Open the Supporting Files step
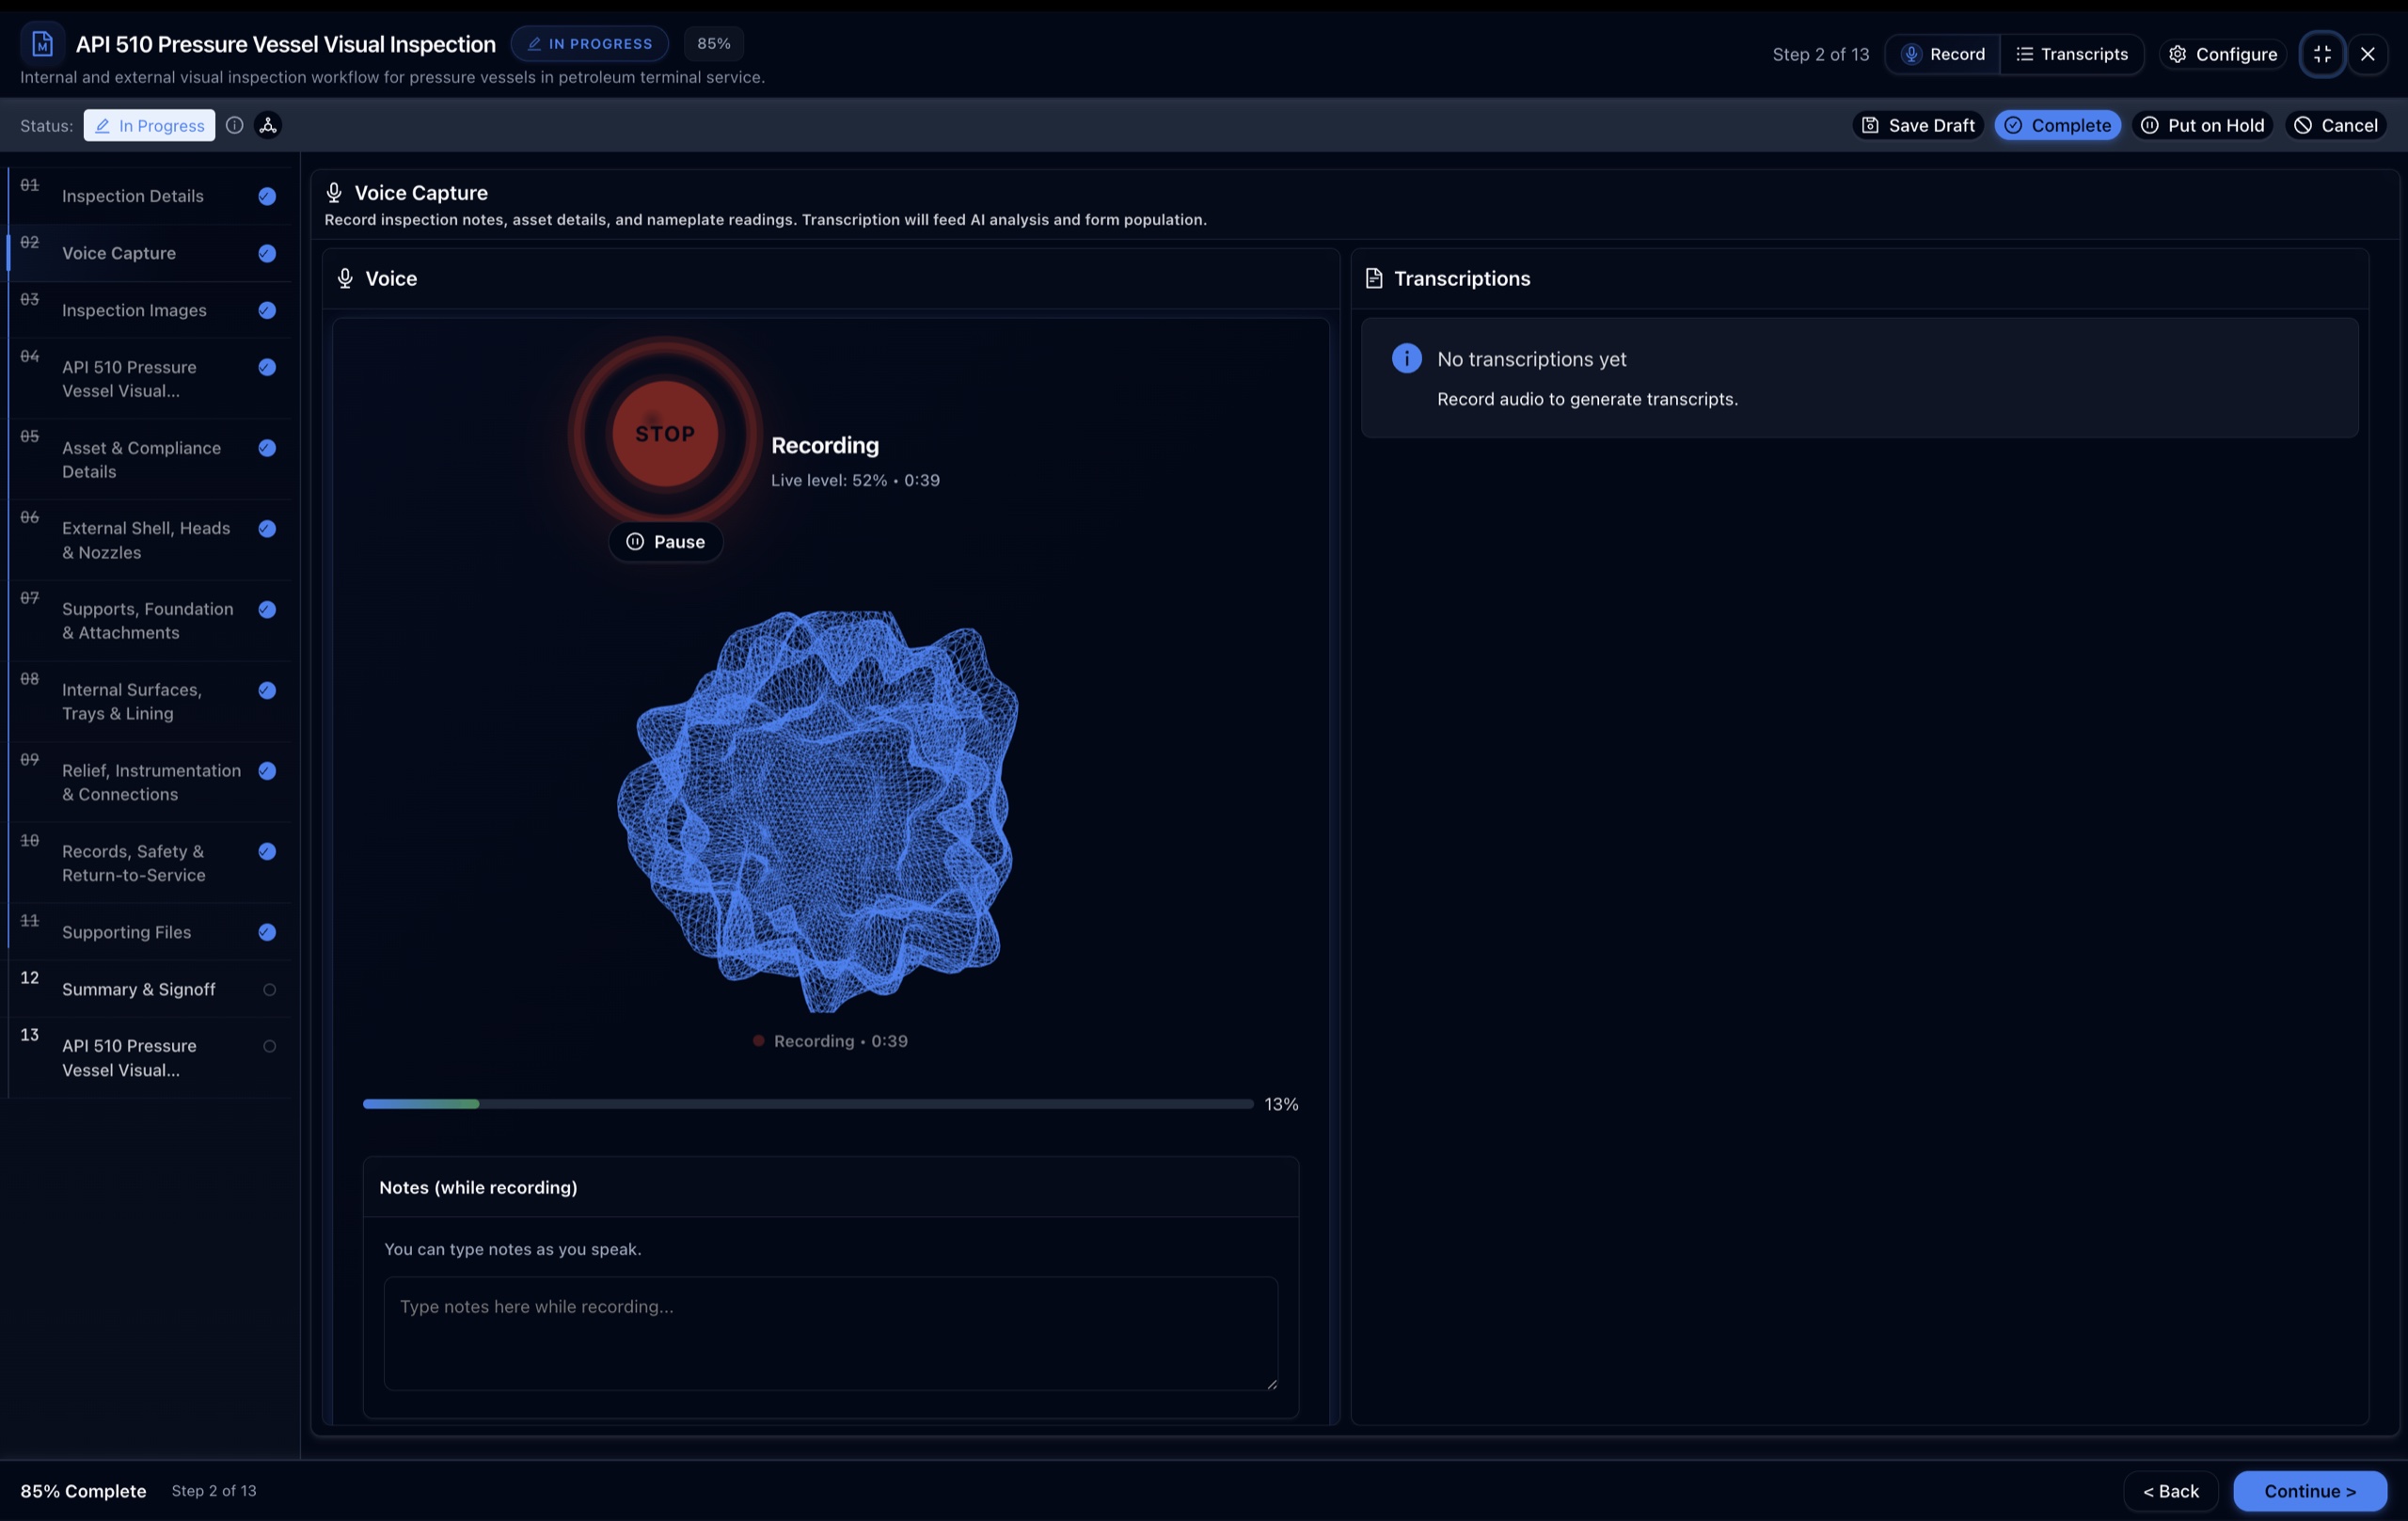 tap(150, 932)
